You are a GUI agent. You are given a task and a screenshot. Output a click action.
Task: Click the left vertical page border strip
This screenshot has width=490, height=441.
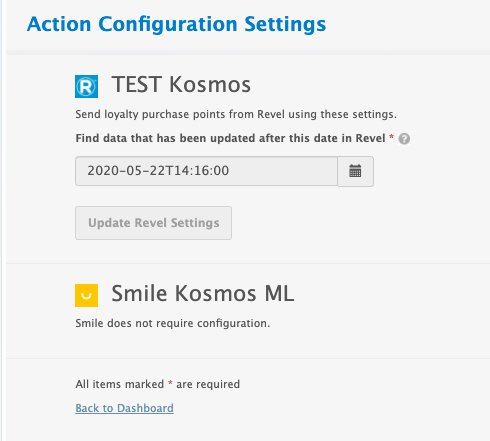click(x=2, y=220)
